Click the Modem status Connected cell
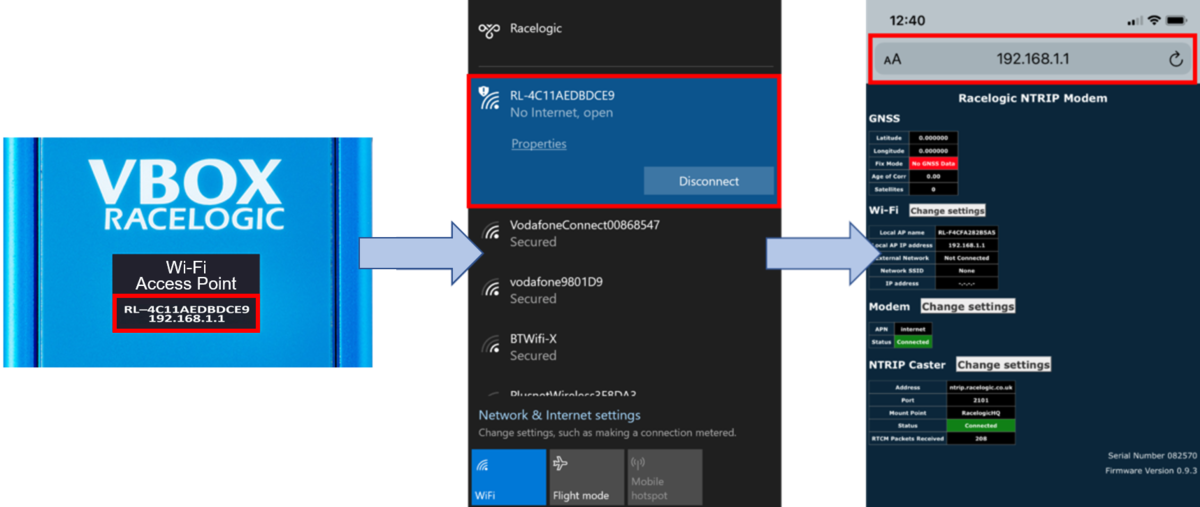 click(913, 342)
